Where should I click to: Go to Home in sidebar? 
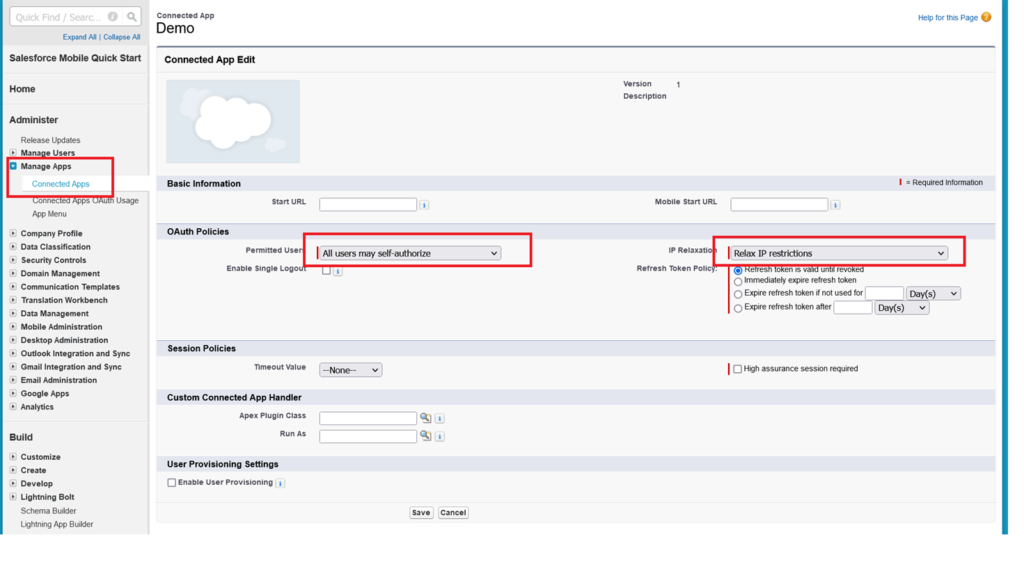pos(22,89)
